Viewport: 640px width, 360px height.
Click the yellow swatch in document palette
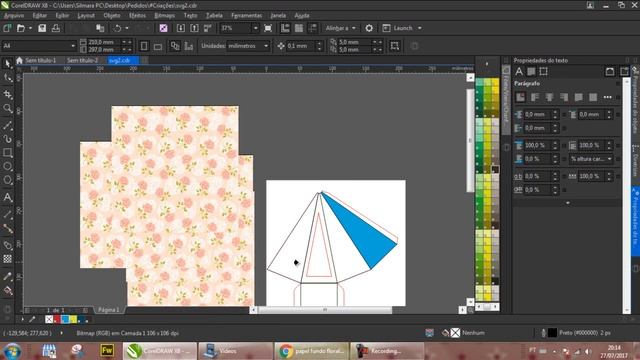click(x=73, y=319)
